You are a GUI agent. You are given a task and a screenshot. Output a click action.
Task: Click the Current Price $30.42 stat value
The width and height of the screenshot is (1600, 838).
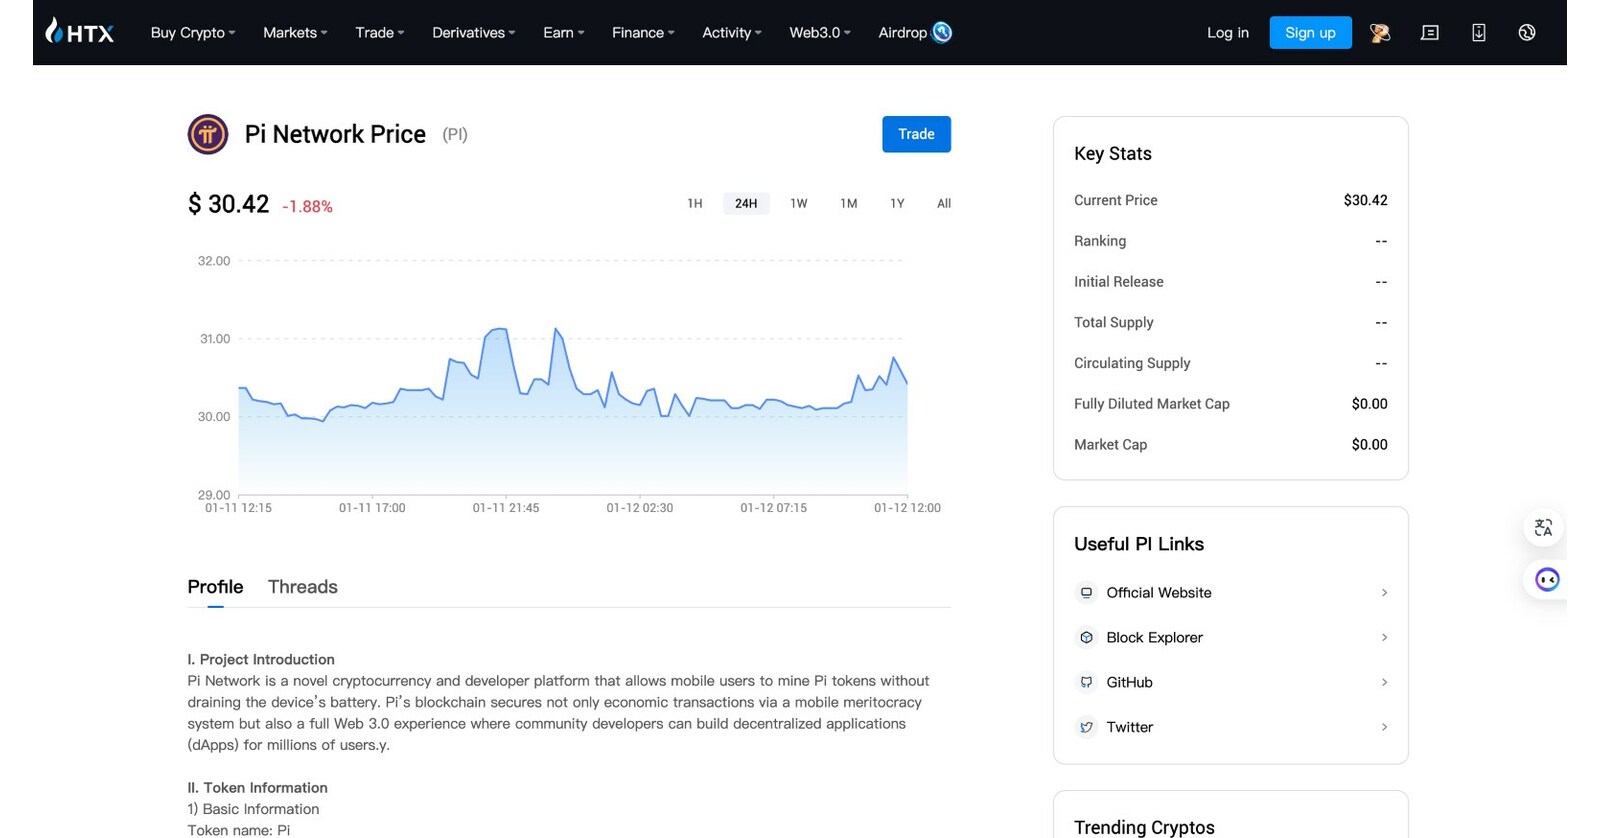coord(1365,200)
